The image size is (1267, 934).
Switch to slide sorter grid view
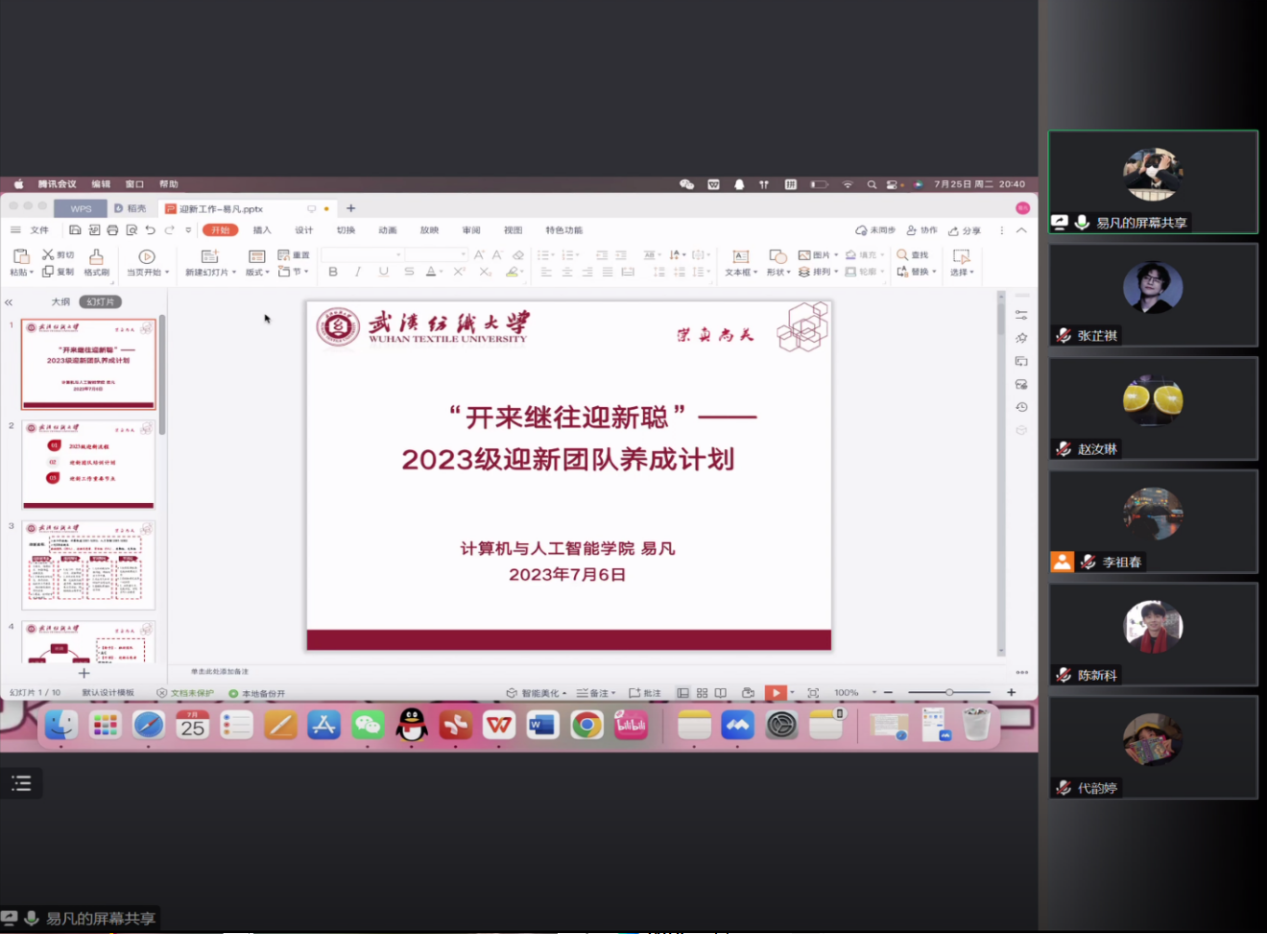[x=703, y=693]
